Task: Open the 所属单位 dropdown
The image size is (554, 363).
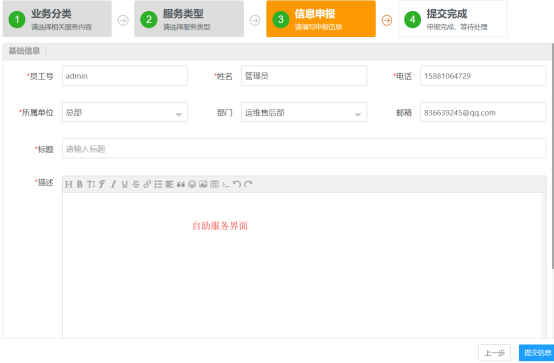Action: pos(125,112)
